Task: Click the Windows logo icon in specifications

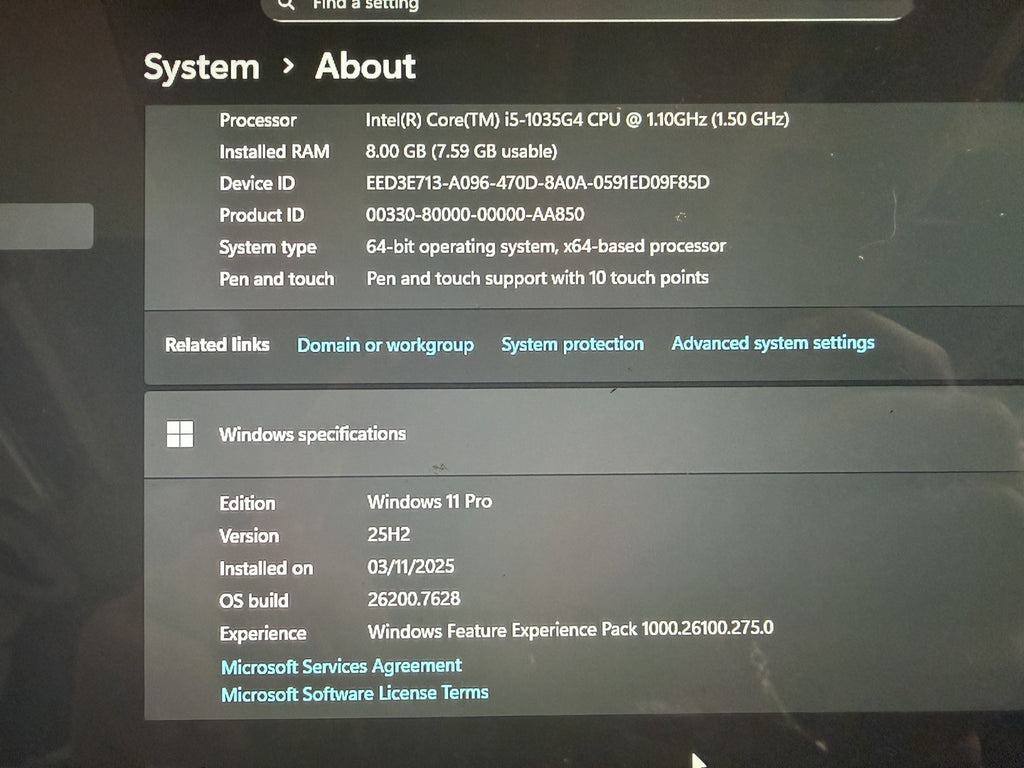Action: (x=180, y=434)
